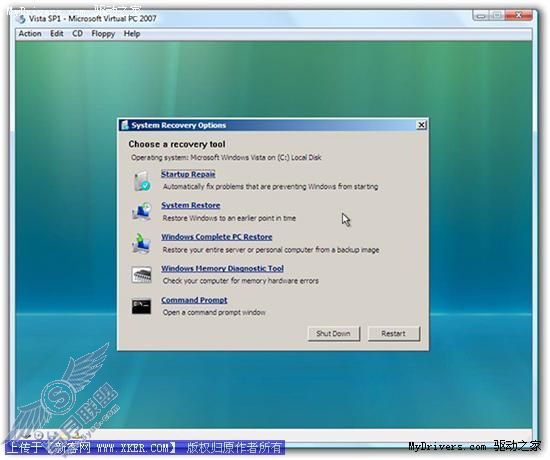Close the System Recovery Options dialog
The image size is (550, 460).
click(421, 125)
